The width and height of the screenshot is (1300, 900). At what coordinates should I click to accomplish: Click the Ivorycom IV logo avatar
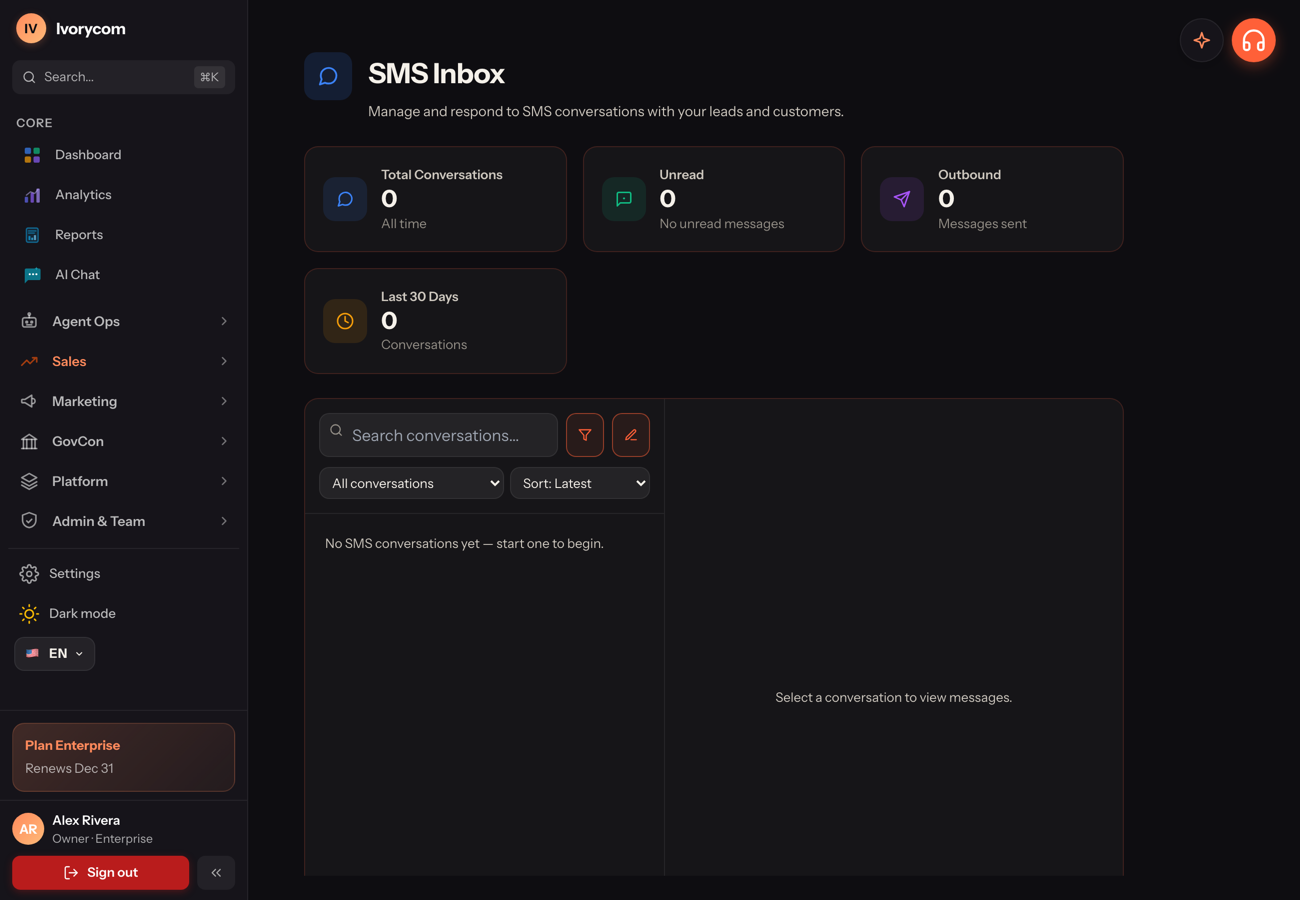click(x=31, y=28)
